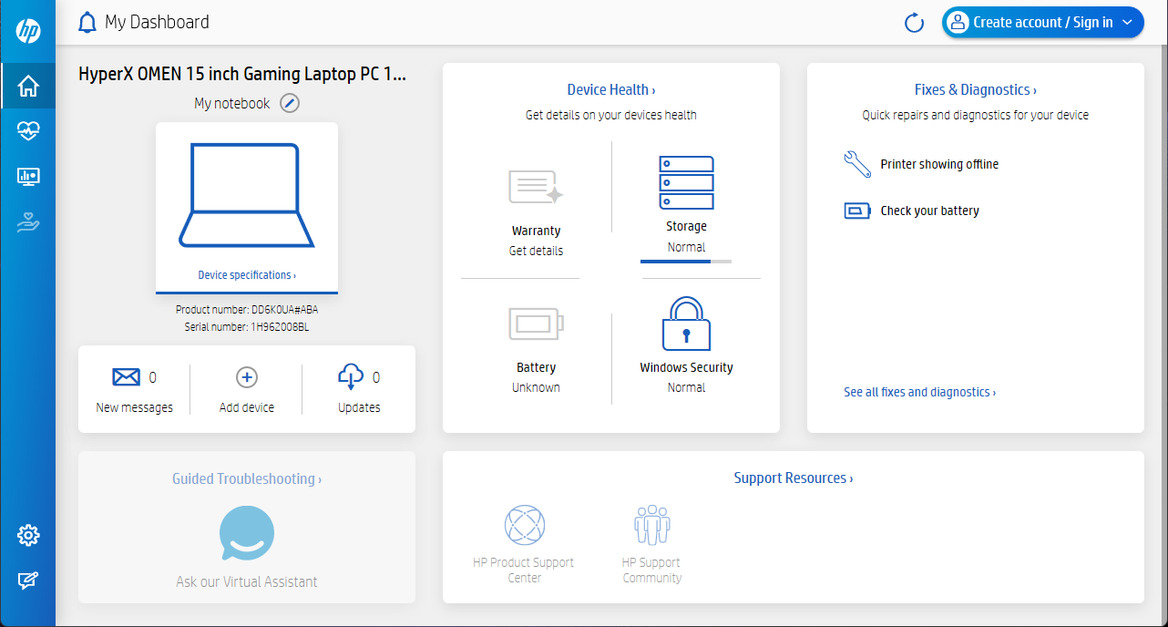
Task: Click the Product number text
Action: (247, 309)
